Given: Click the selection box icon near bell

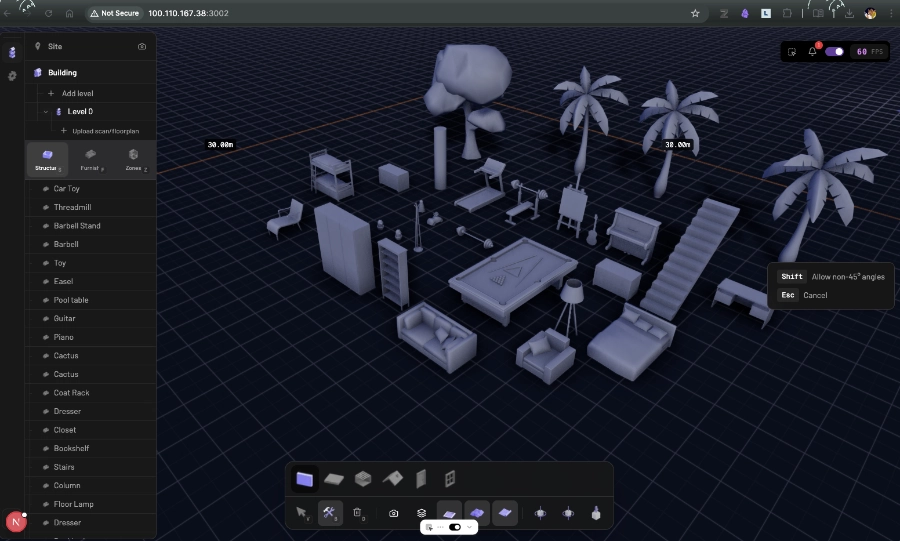Looking at the screenshot, I should (x=792, y=52).
